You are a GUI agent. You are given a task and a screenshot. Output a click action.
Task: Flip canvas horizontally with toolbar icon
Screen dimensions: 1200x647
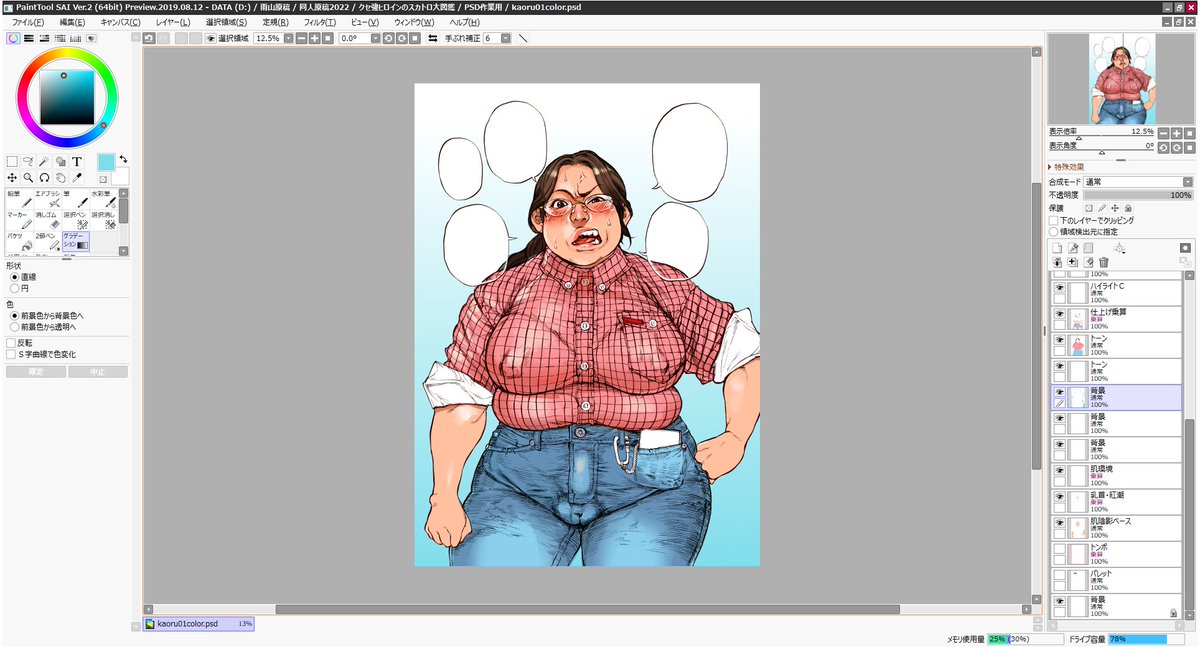click(x=433, y=38)
